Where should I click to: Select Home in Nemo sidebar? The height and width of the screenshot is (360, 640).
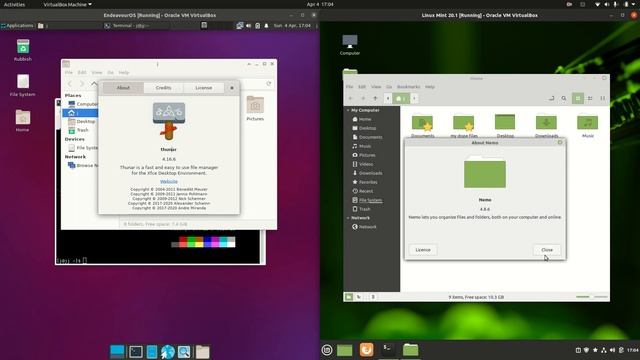pyautogui.click(x=362, y=119)
